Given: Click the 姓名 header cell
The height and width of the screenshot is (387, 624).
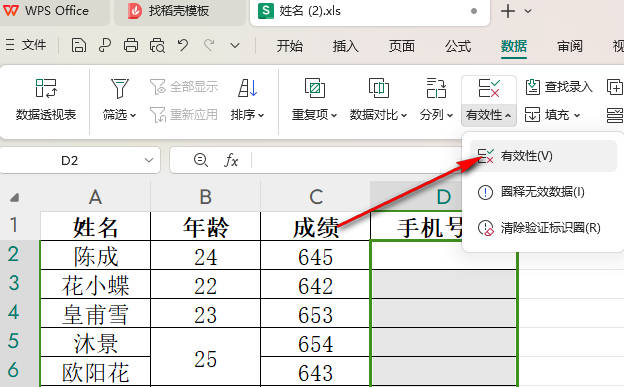Looking at the screenshot, I should click(96, 227).
